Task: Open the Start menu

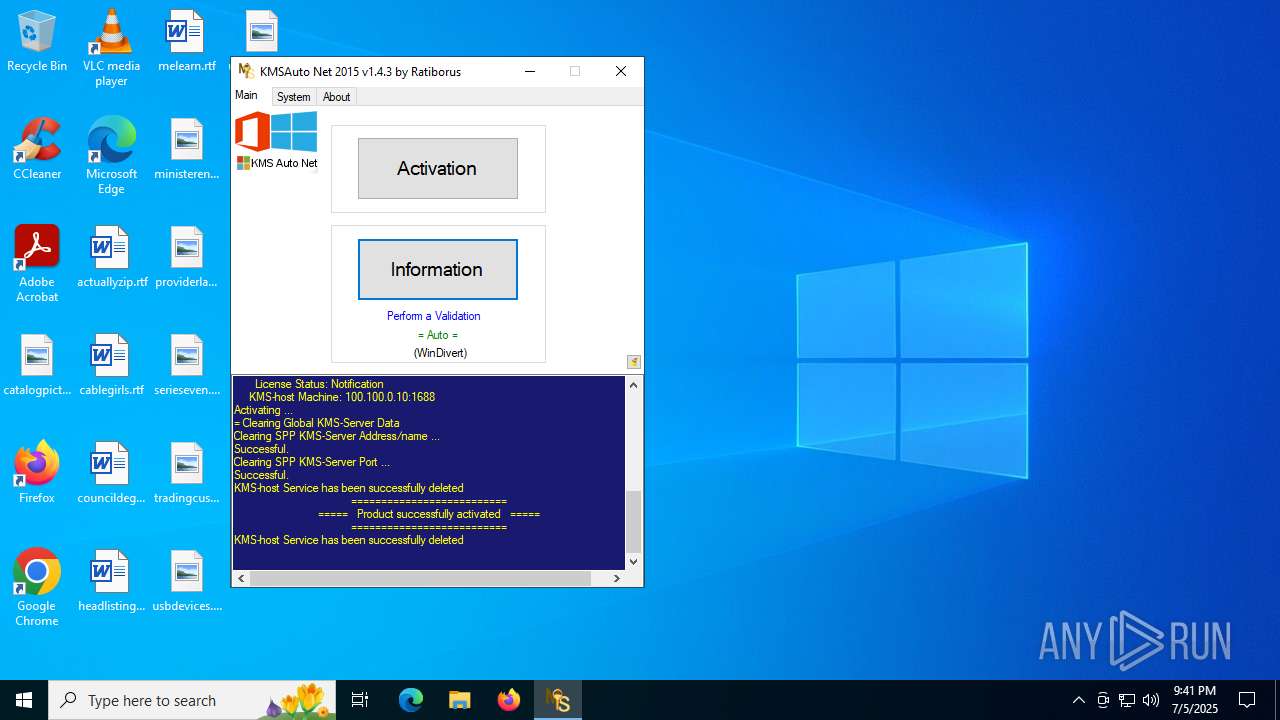Action: point(24,700)
